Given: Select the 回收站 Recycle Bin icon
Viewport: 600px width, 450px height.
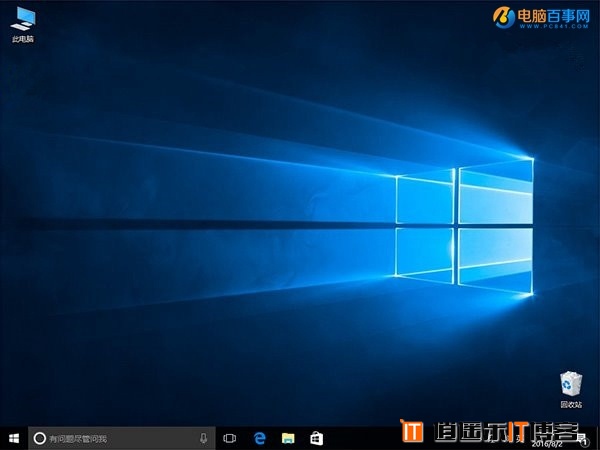Looking at the screenshot, I should [571, 389].
